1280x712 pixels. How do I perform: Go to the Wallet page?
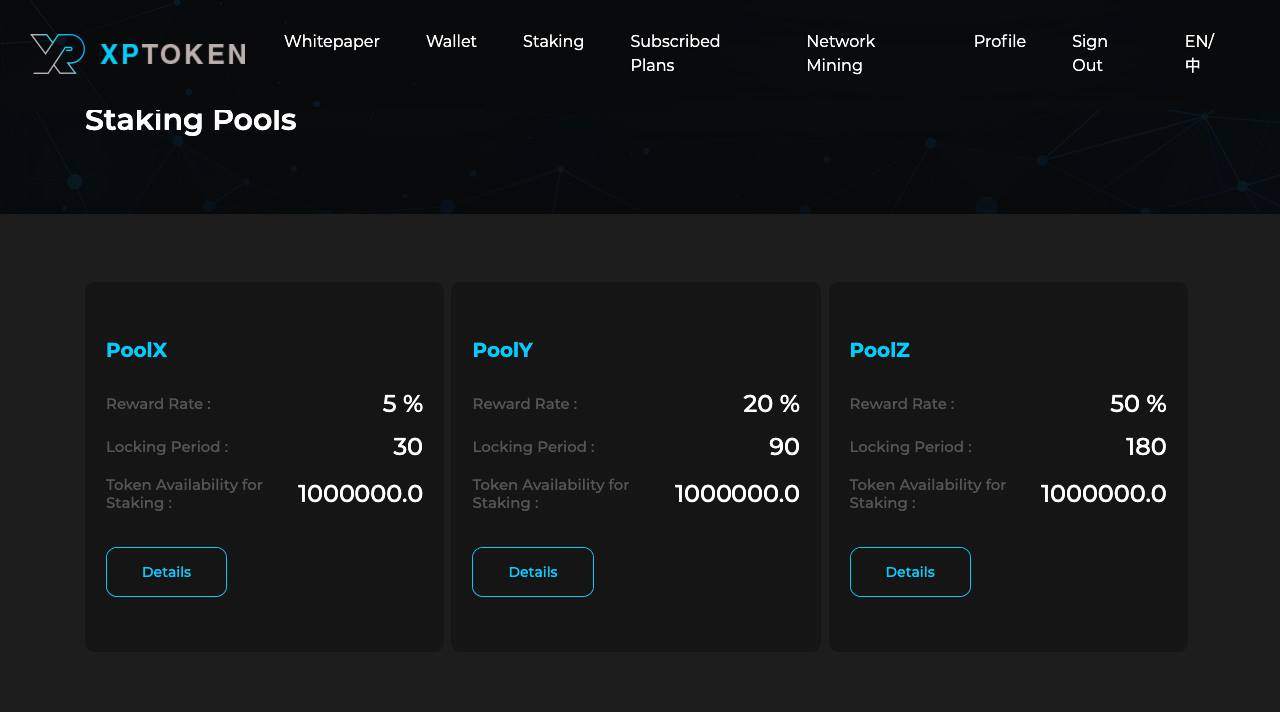tap(451, 42)
